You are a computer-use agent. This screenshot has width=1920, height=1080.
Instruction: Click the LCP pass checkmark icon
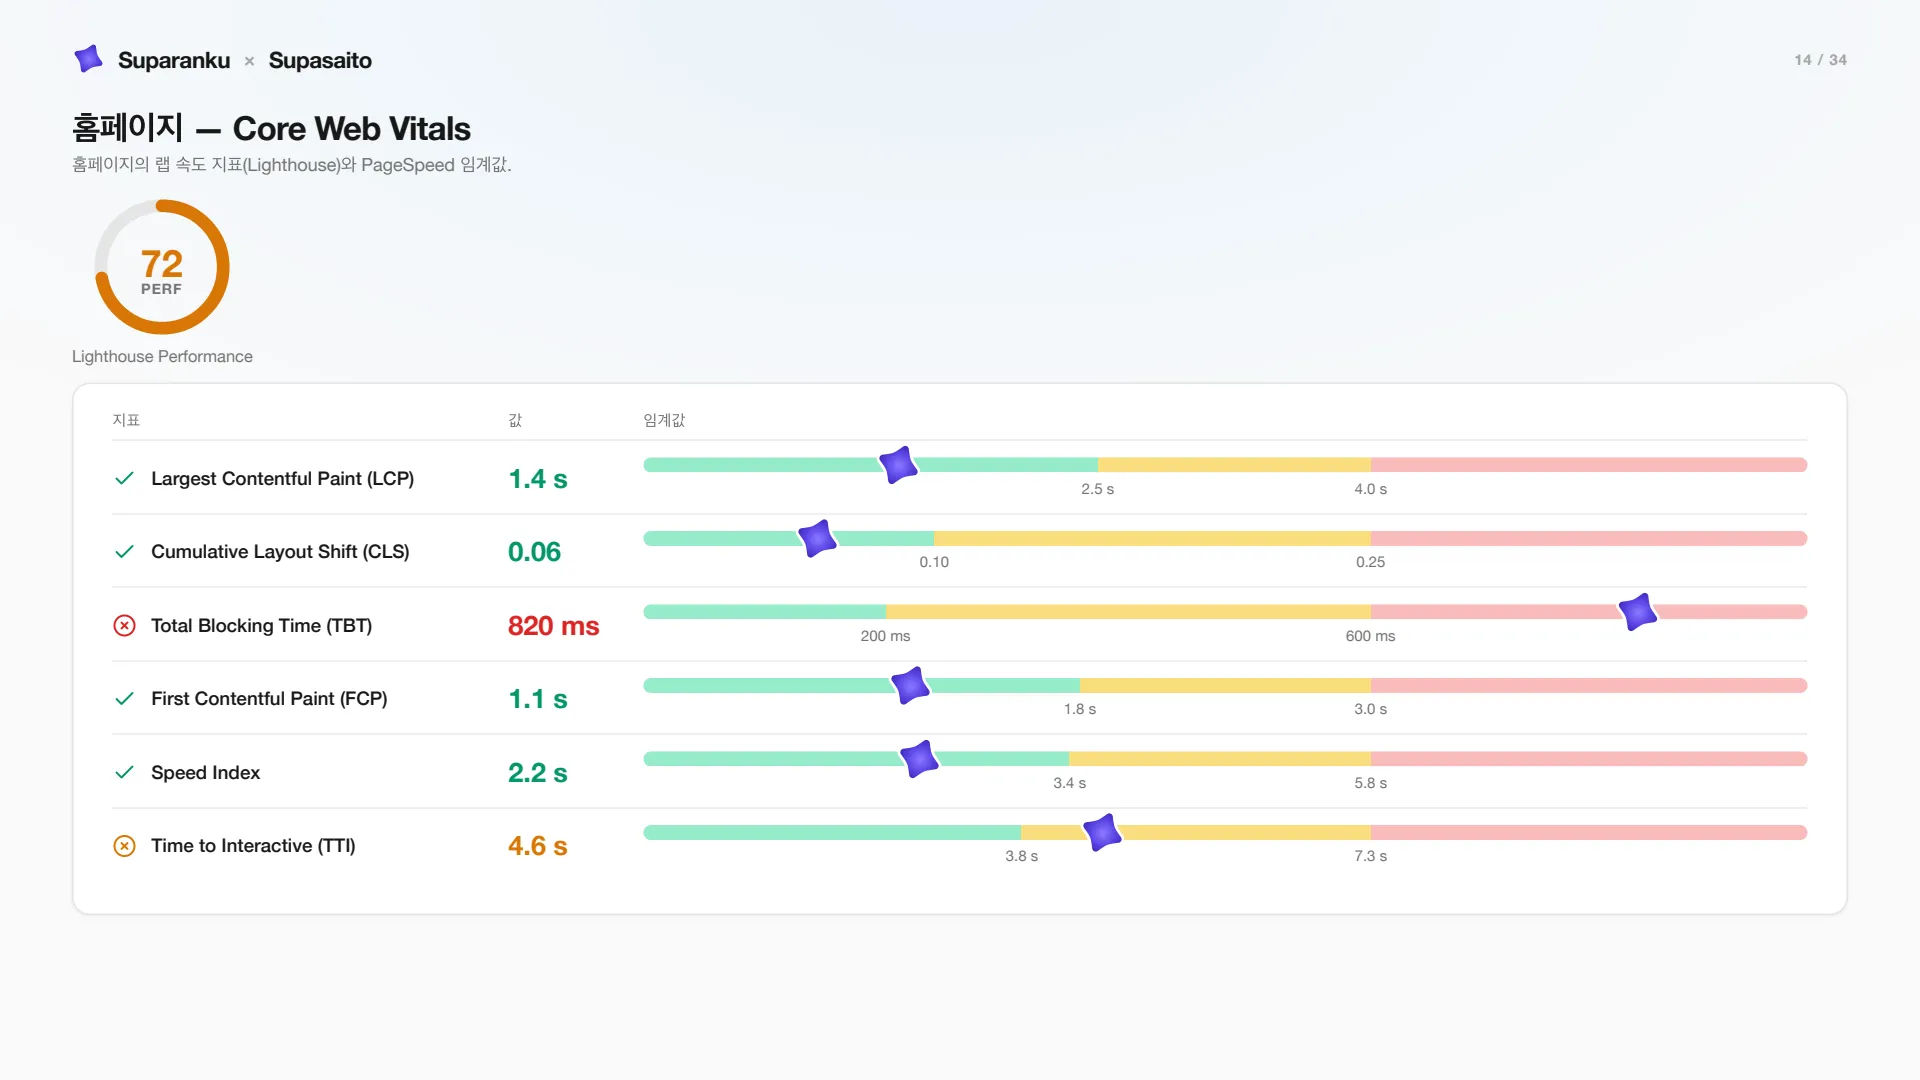click(124, 478)
